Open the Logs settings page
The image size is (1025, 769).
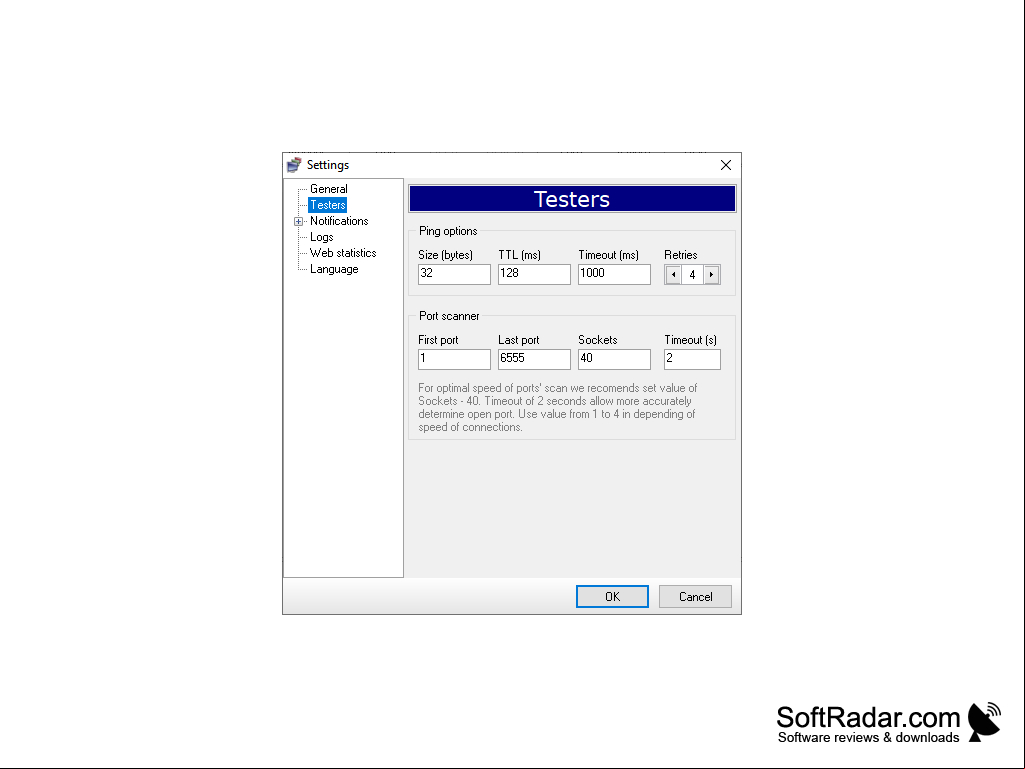[x=321, y=237]
